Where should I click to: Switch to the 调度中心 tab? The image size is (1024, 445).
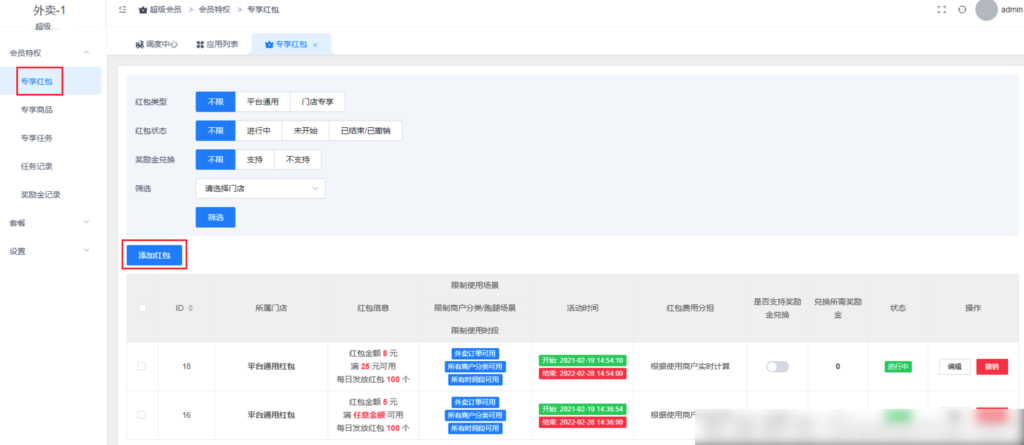156,44
